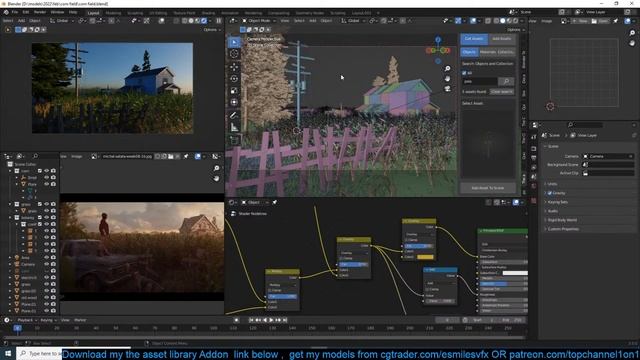Screen dimensions: 640x360
Task: Switch to Objects tab in asset panel
Action: tap(469, 52)
